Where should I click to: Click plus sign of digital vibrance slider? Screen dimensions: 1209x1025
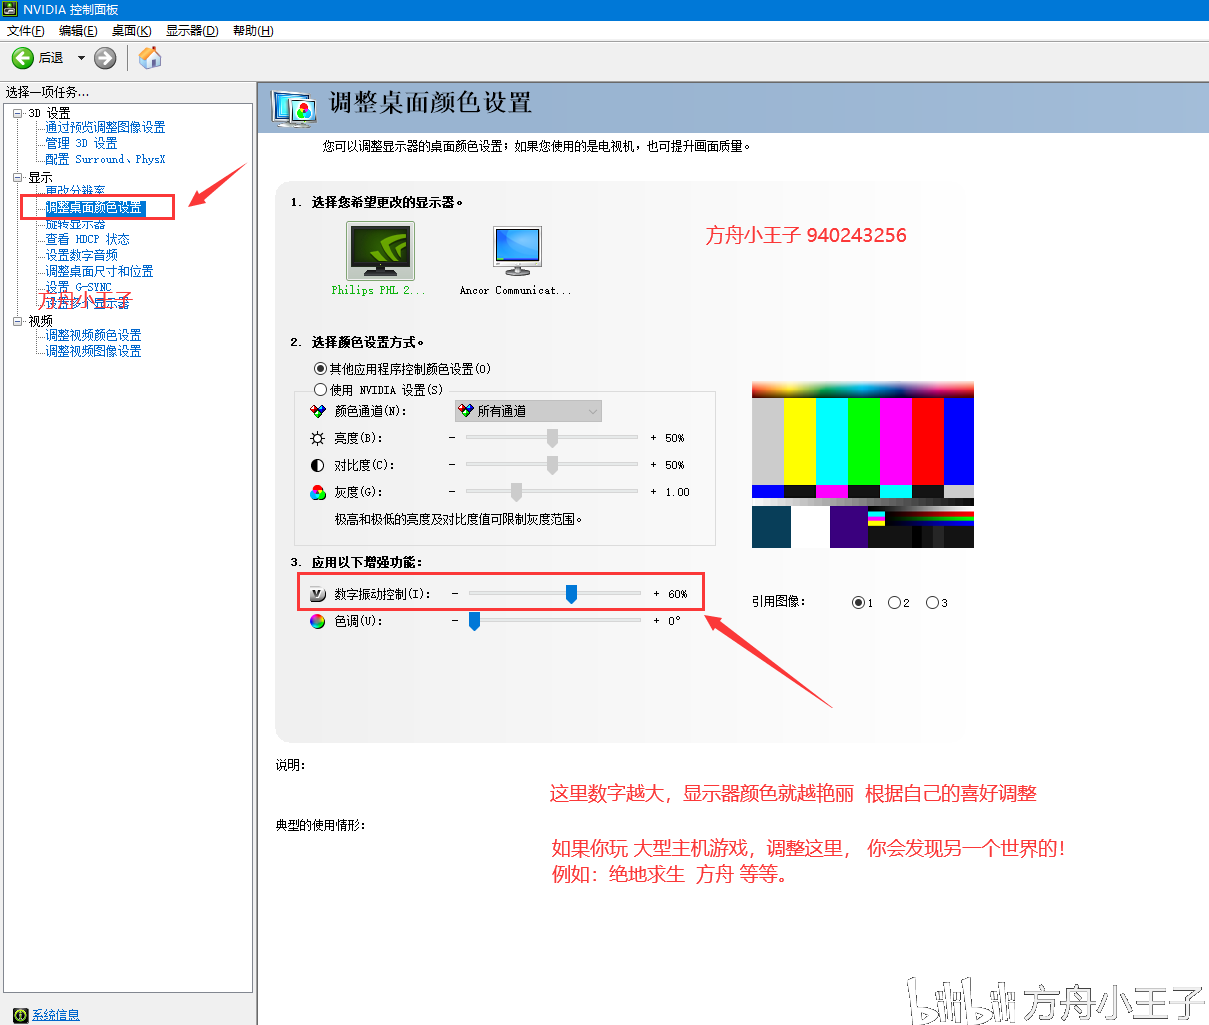656,594
